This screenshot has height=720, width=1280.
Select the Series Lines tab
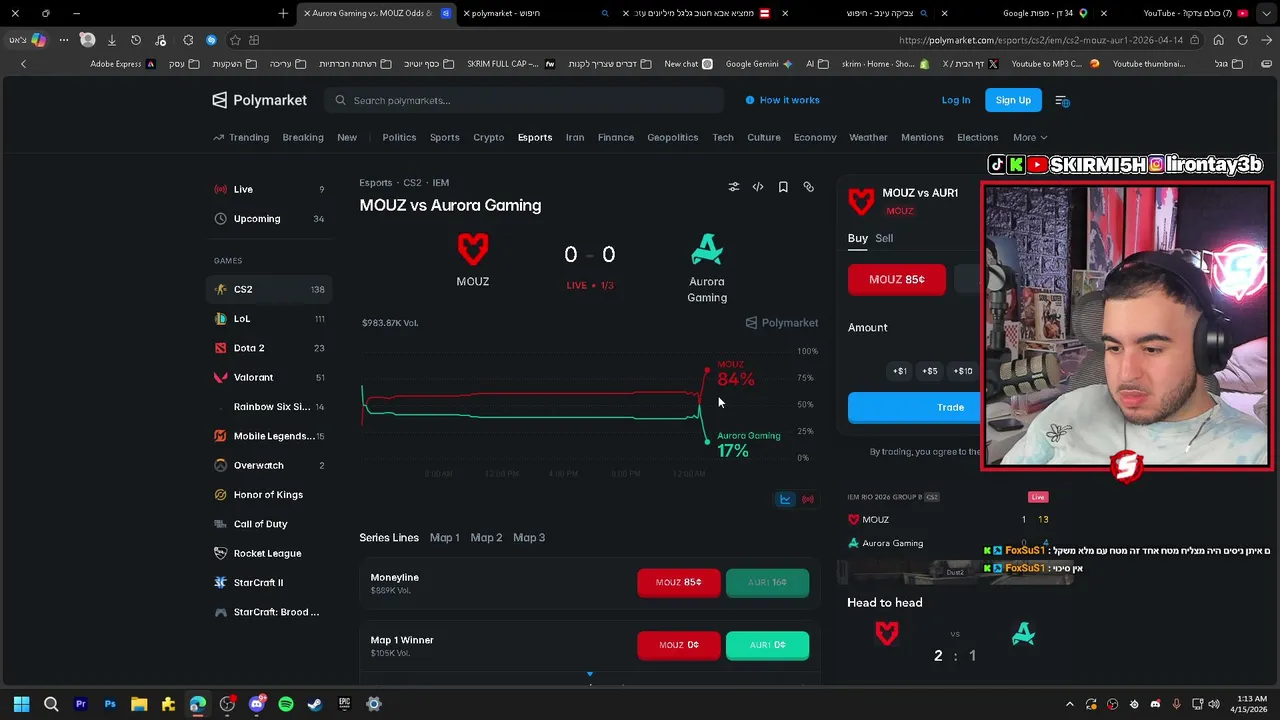pyautogui.click(x=389, y=538)
